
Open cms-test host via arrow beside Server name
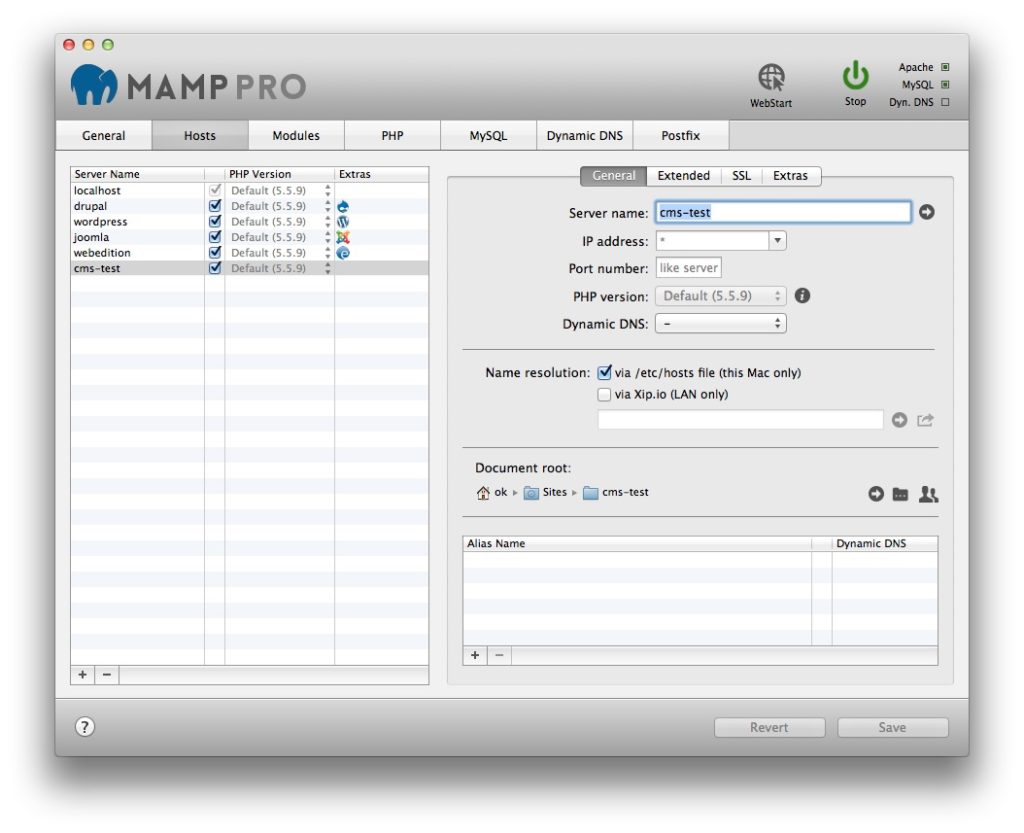[927, 212]
